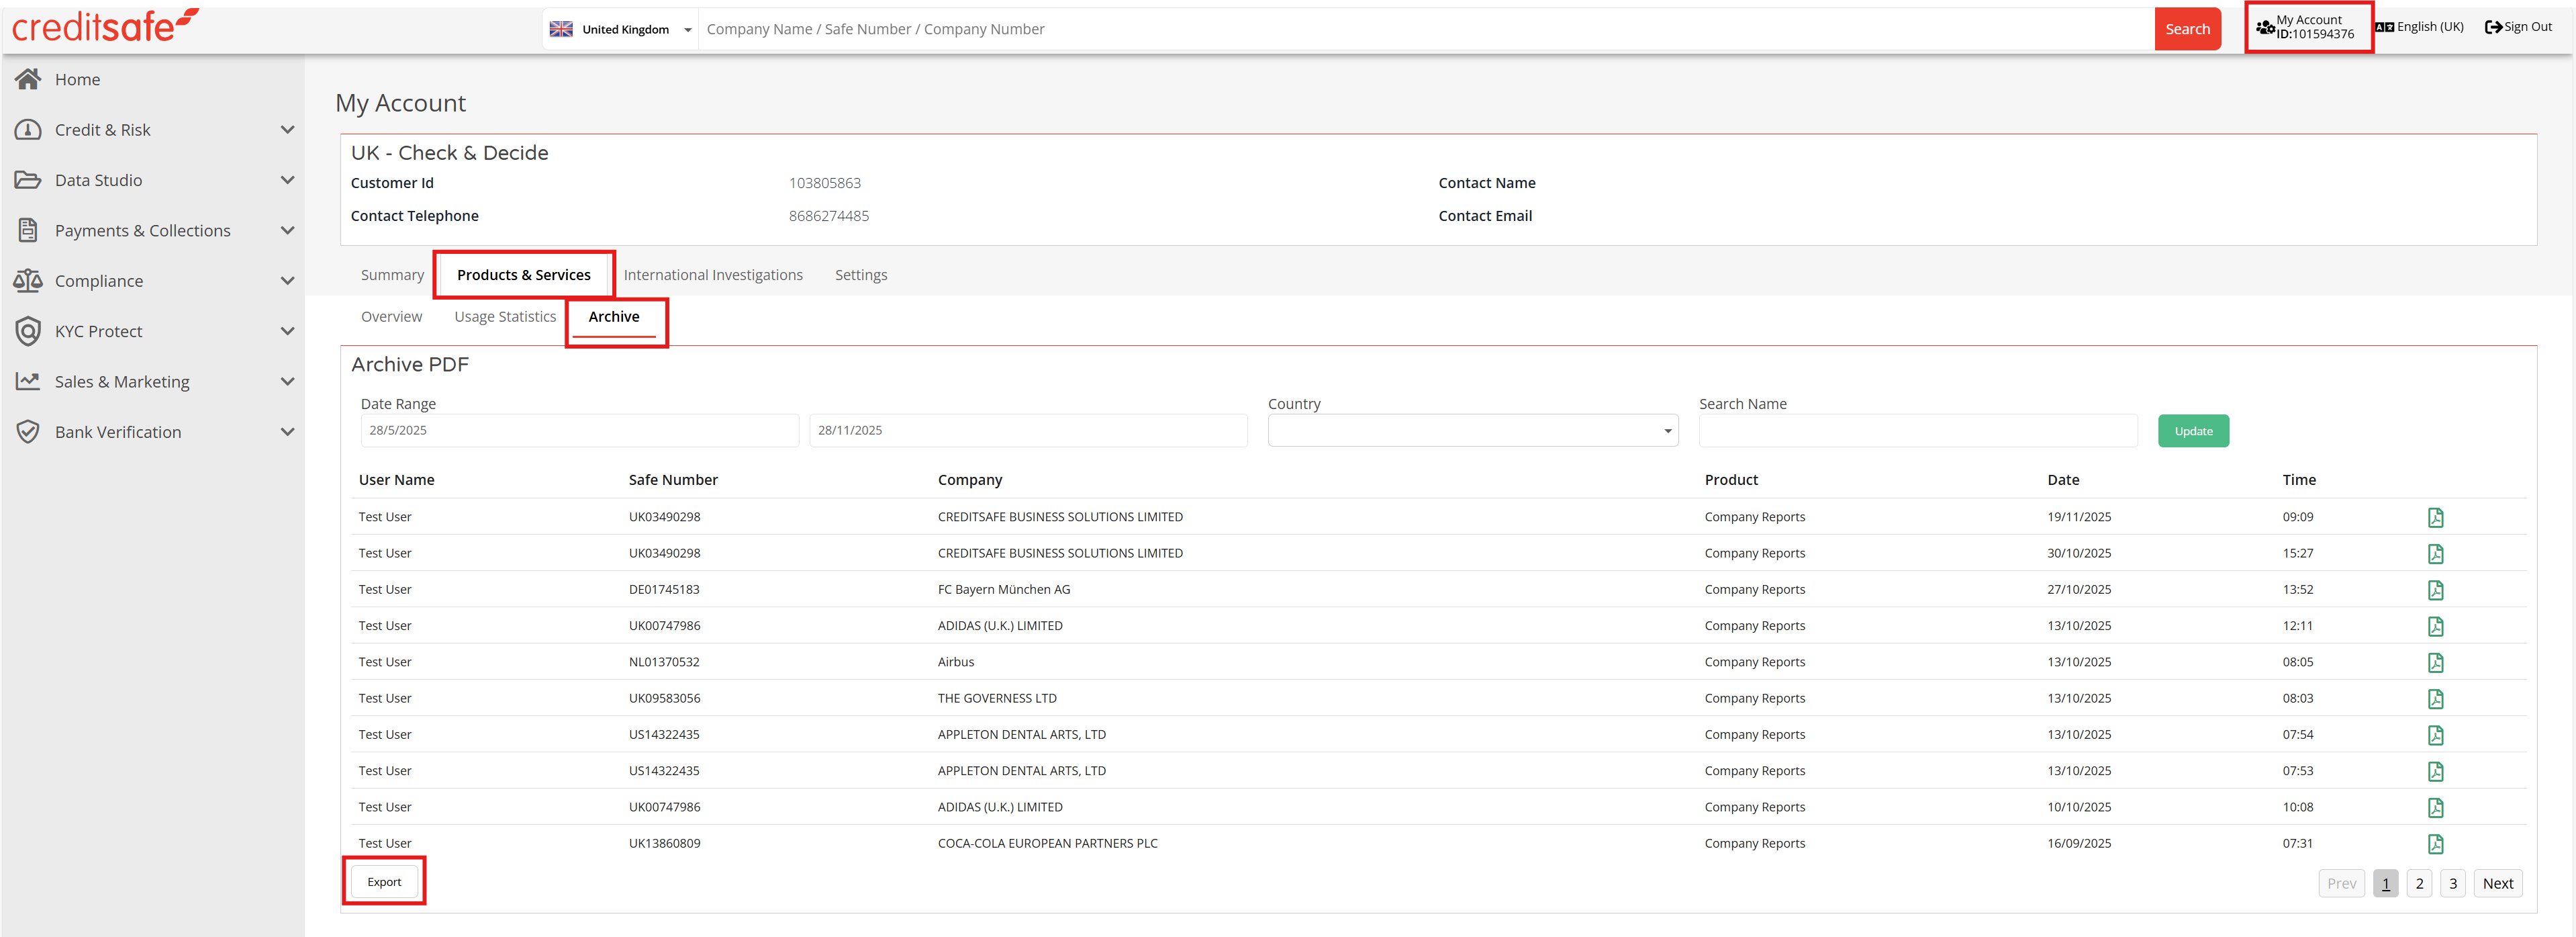Download PDF for Airbus company report
The image size is (2576, 937).
pyautogui.click(x=2435, y=662)
